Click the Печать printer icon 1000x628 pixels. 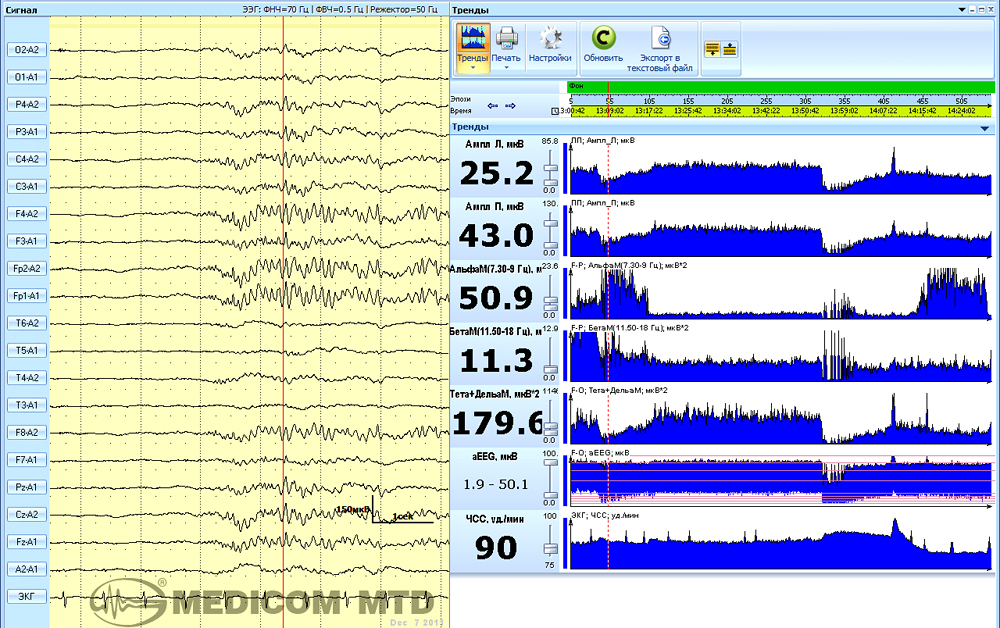(506, 38)
